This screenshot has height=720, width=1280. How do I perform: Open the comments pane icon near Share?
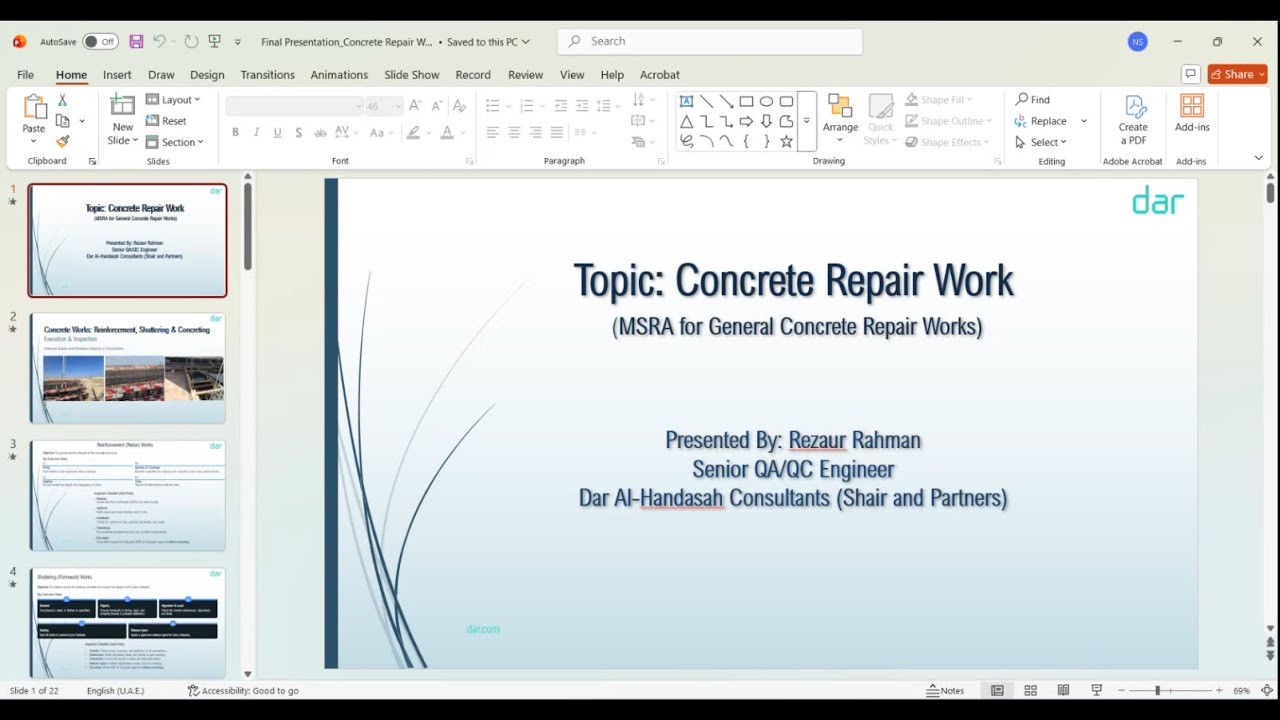(1190, 74)
